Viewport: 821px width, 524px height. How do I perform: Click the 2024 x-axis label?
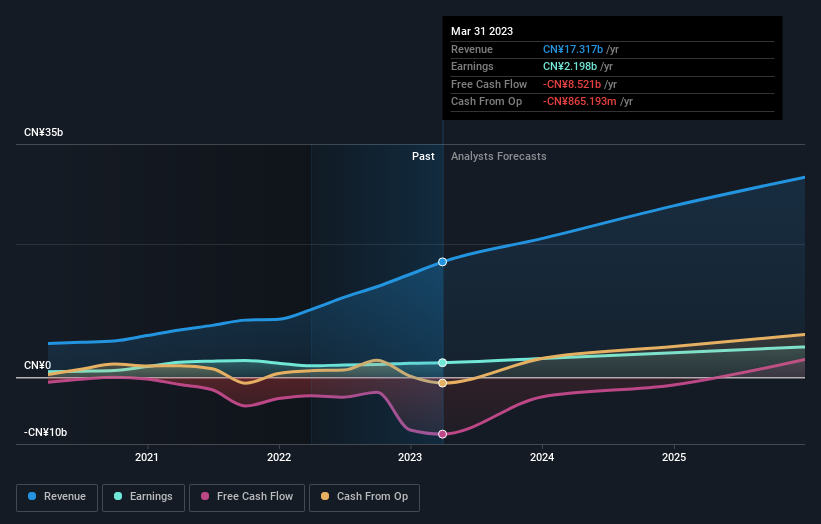click(x=542, y=457)
